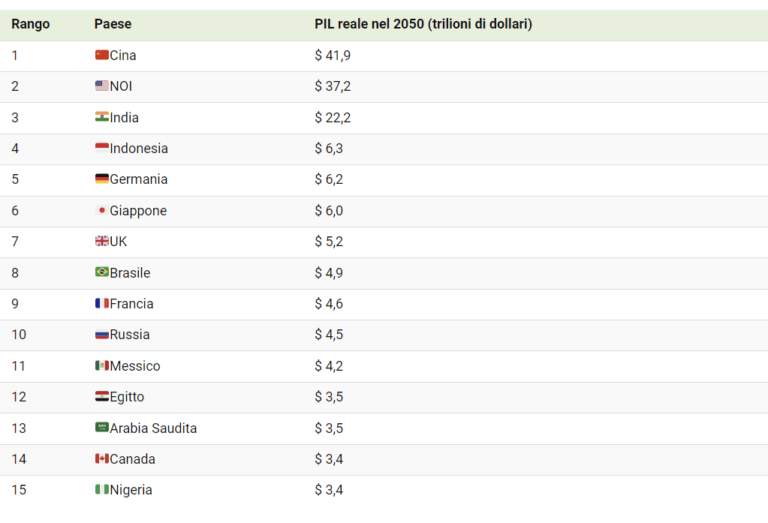The height and width of the screenshot is (523, 768).
Task: Click the Egypt flag icon
Action: click(x=102, y=396)
